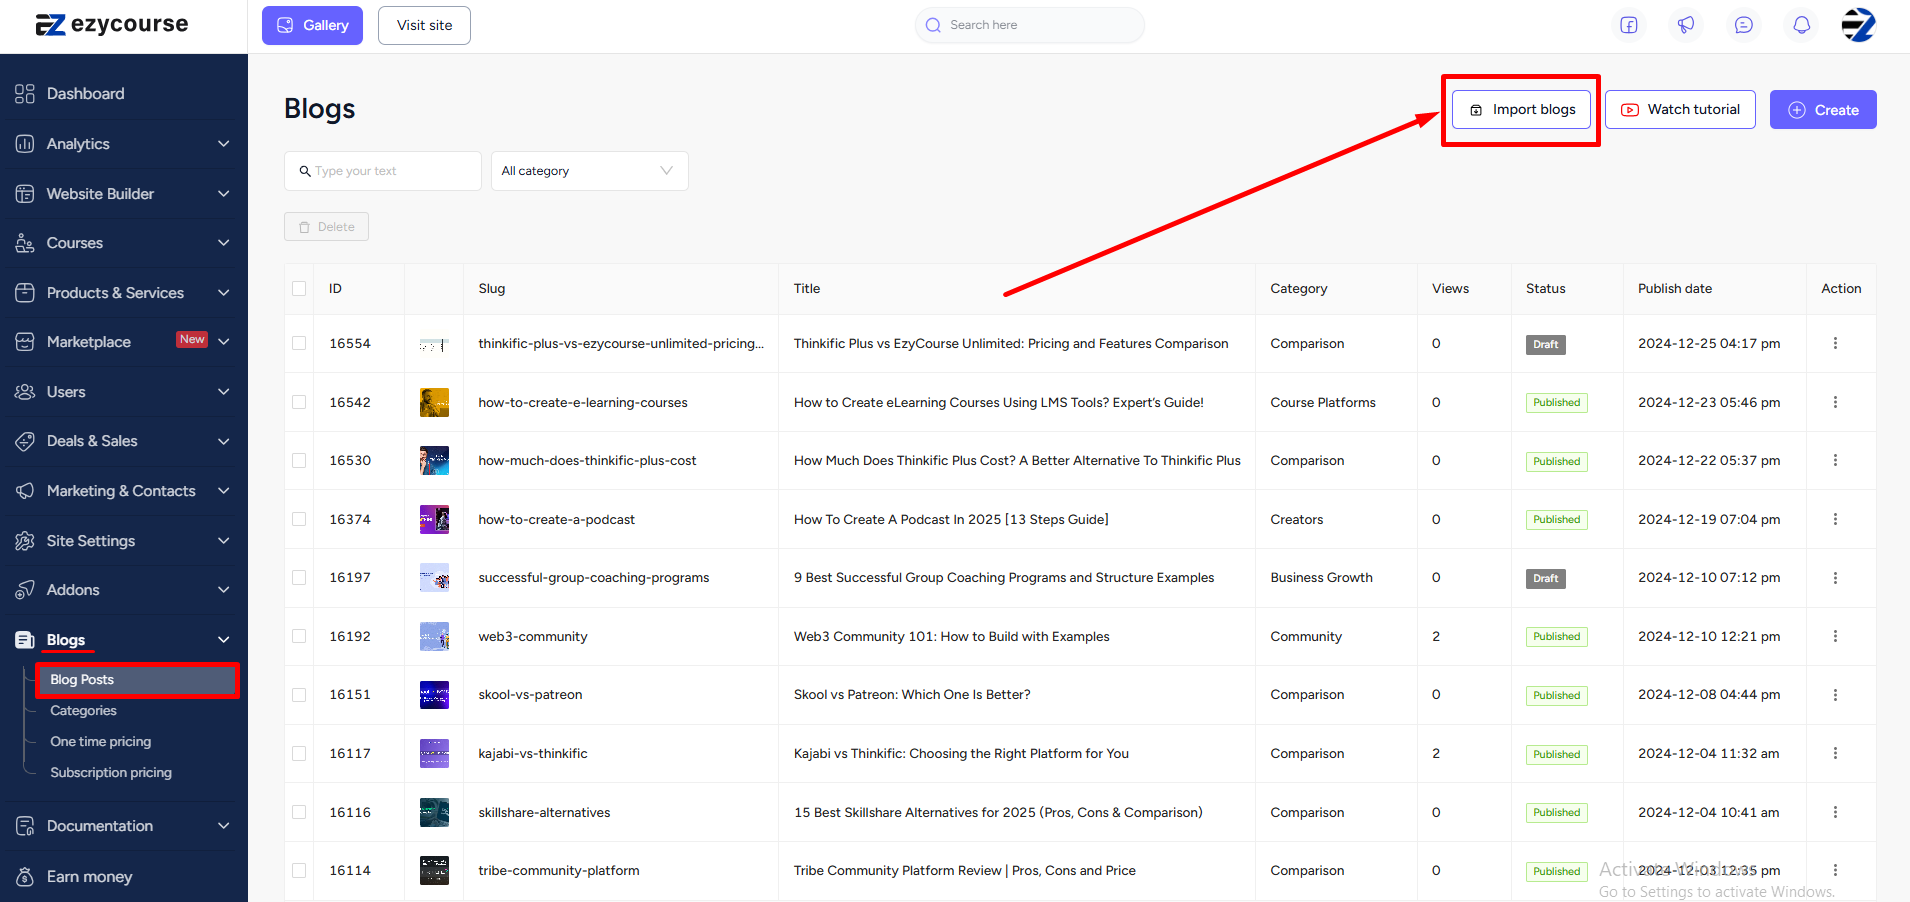Click the Gallery button
This screenshot has width=1910, height=902.
(312, 25)
